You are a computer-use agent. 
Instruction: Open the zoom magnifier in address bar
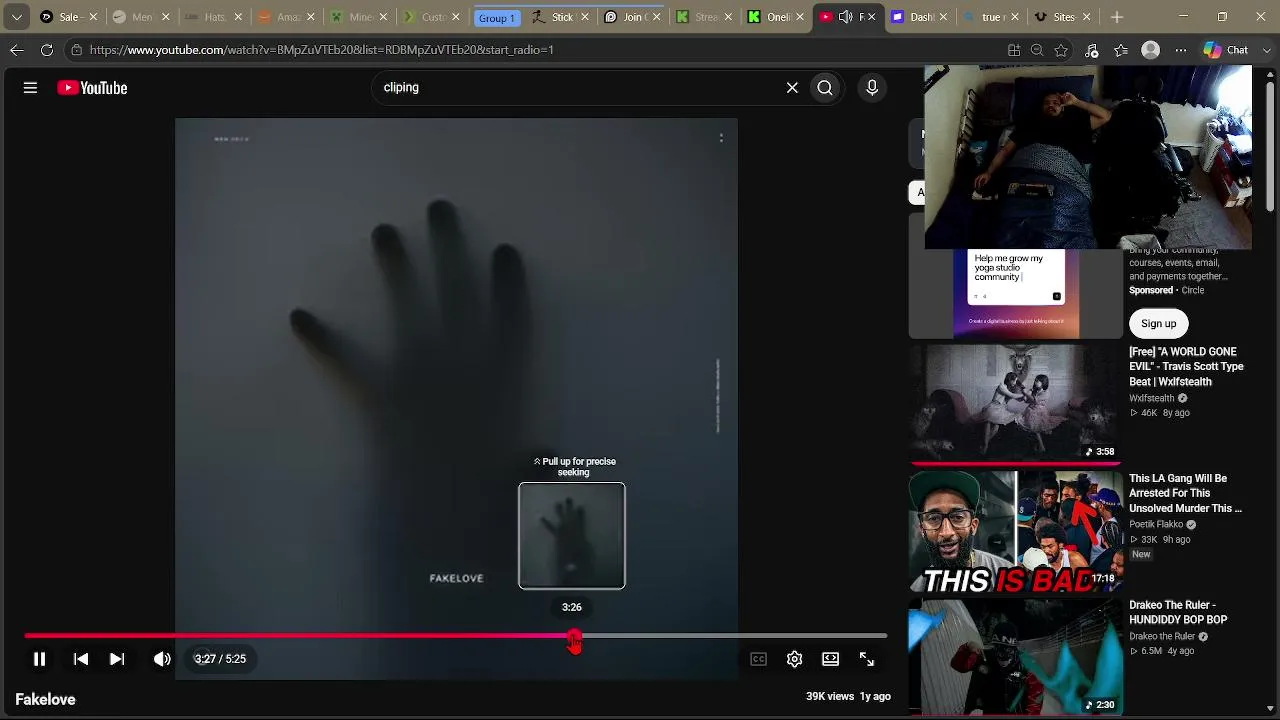point(1037,50)
